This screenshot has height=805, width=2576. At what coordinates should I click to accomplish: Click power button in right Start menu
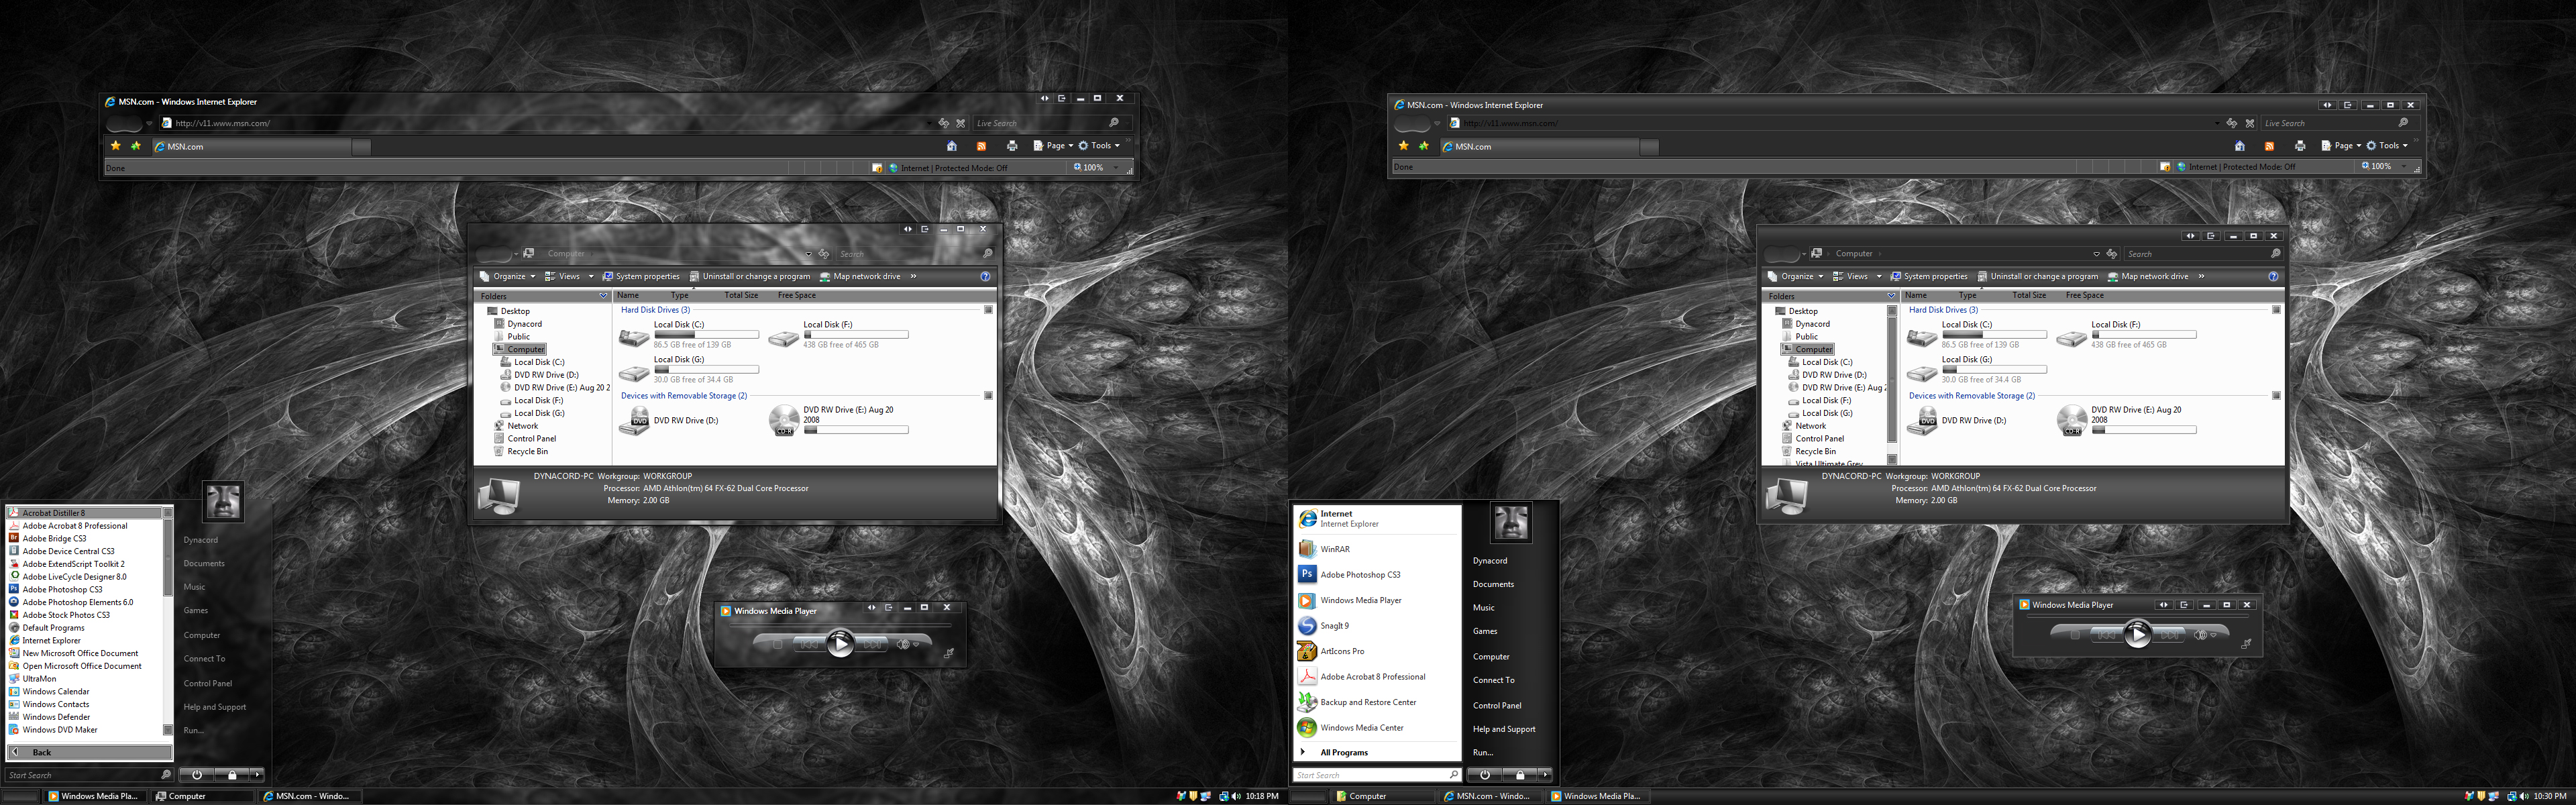click(x=1484, y=775)
